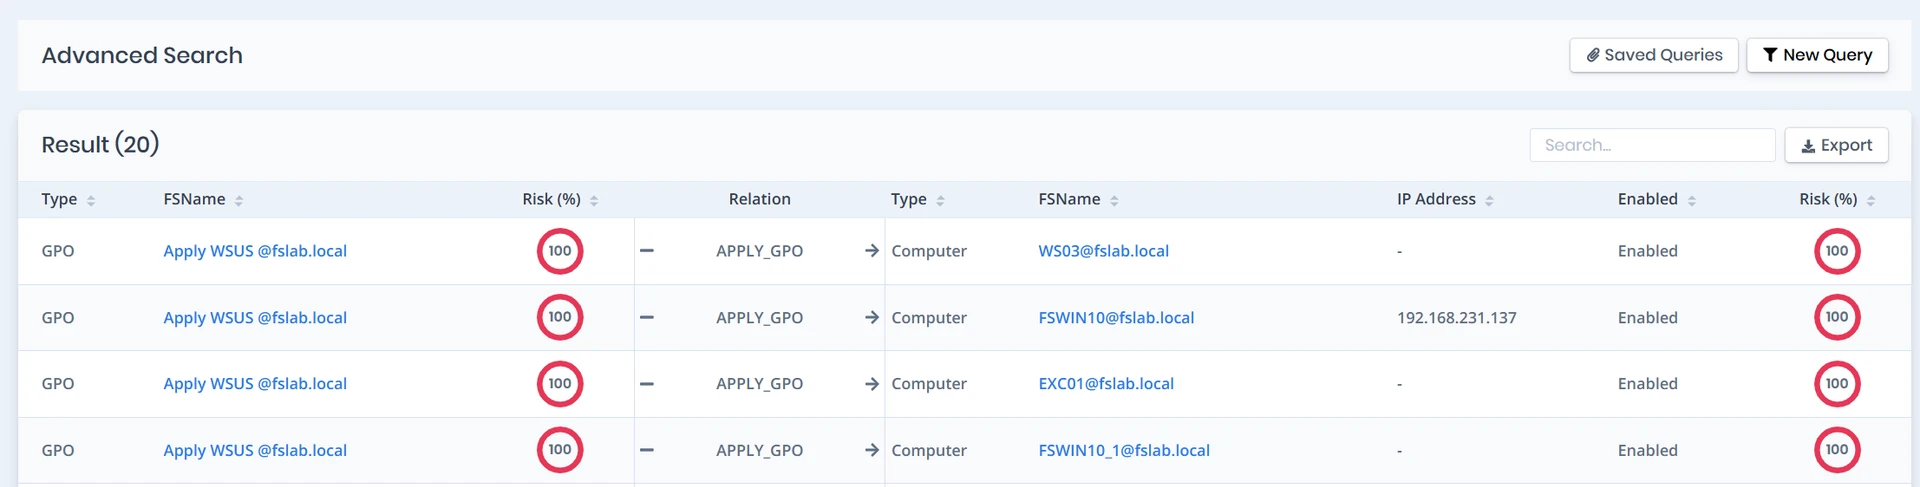
Task: Click right risk 100 badge in FSWIN10_1 row
Action: [1837, 450]
